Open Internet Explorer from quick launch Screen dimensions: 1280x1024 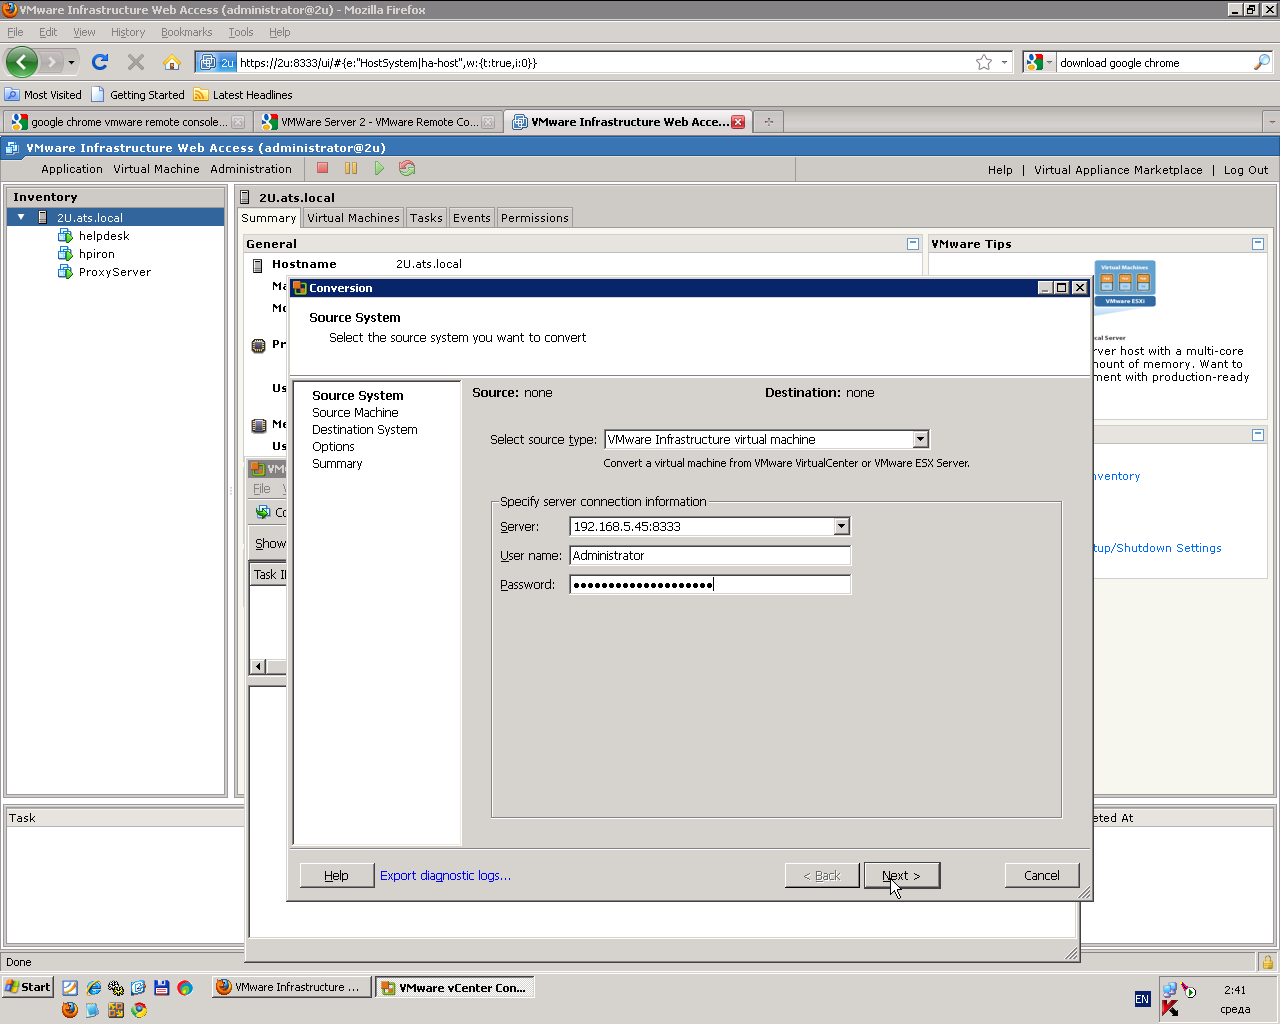pyautogui.click(x=93, y=987)
